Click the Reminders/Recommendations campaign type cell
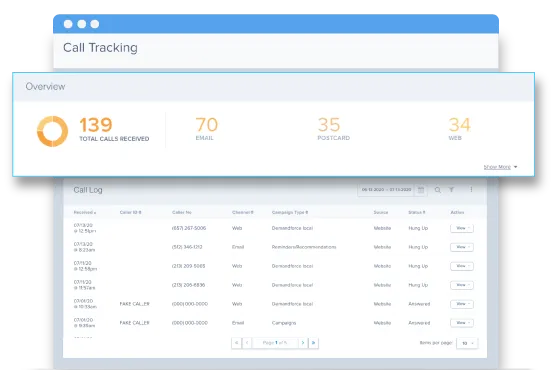Screen dimensions: 555x370 304,247
